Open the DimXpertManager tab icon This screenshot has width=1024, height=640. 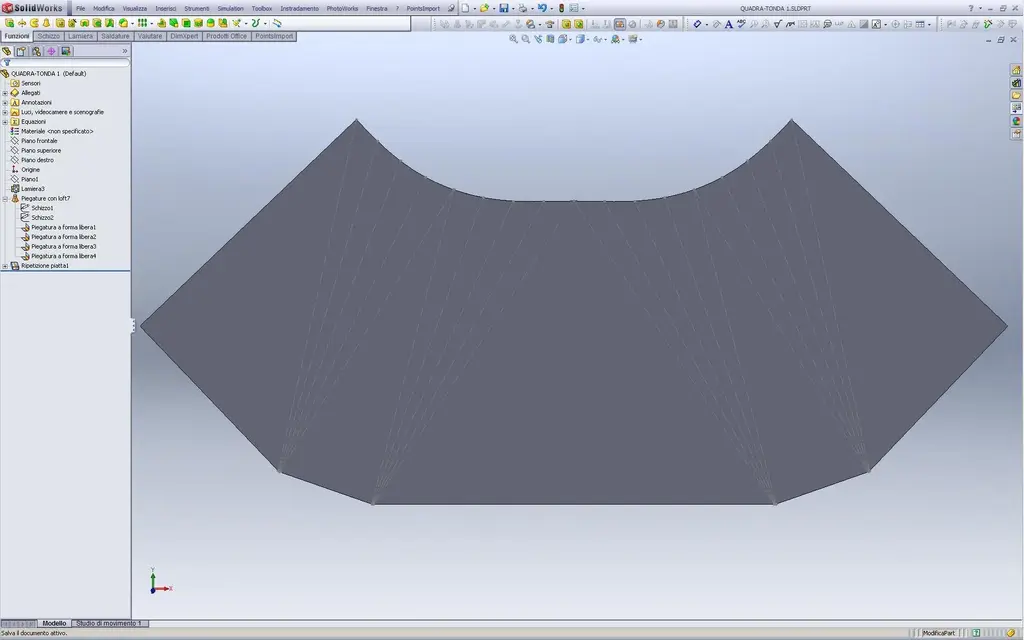click(51, 51)
